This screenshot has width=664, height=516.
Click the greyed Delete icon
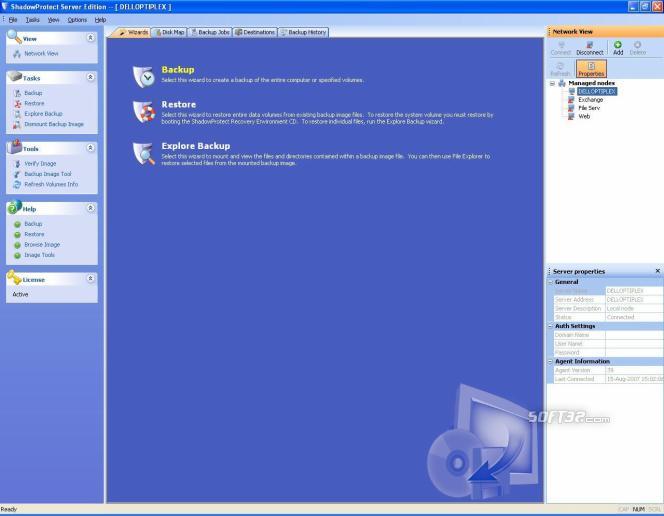coord(637,48)
